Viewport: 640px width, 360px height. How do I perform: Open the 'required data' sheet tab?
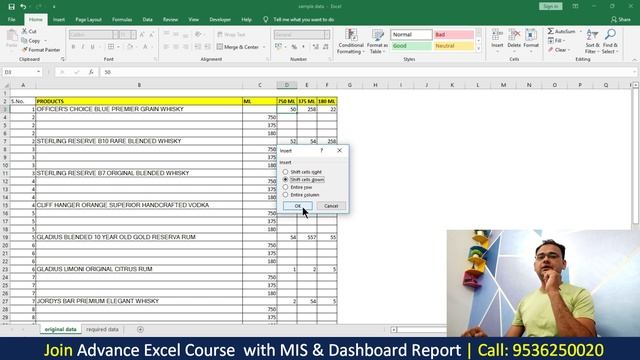click(102, 329)
